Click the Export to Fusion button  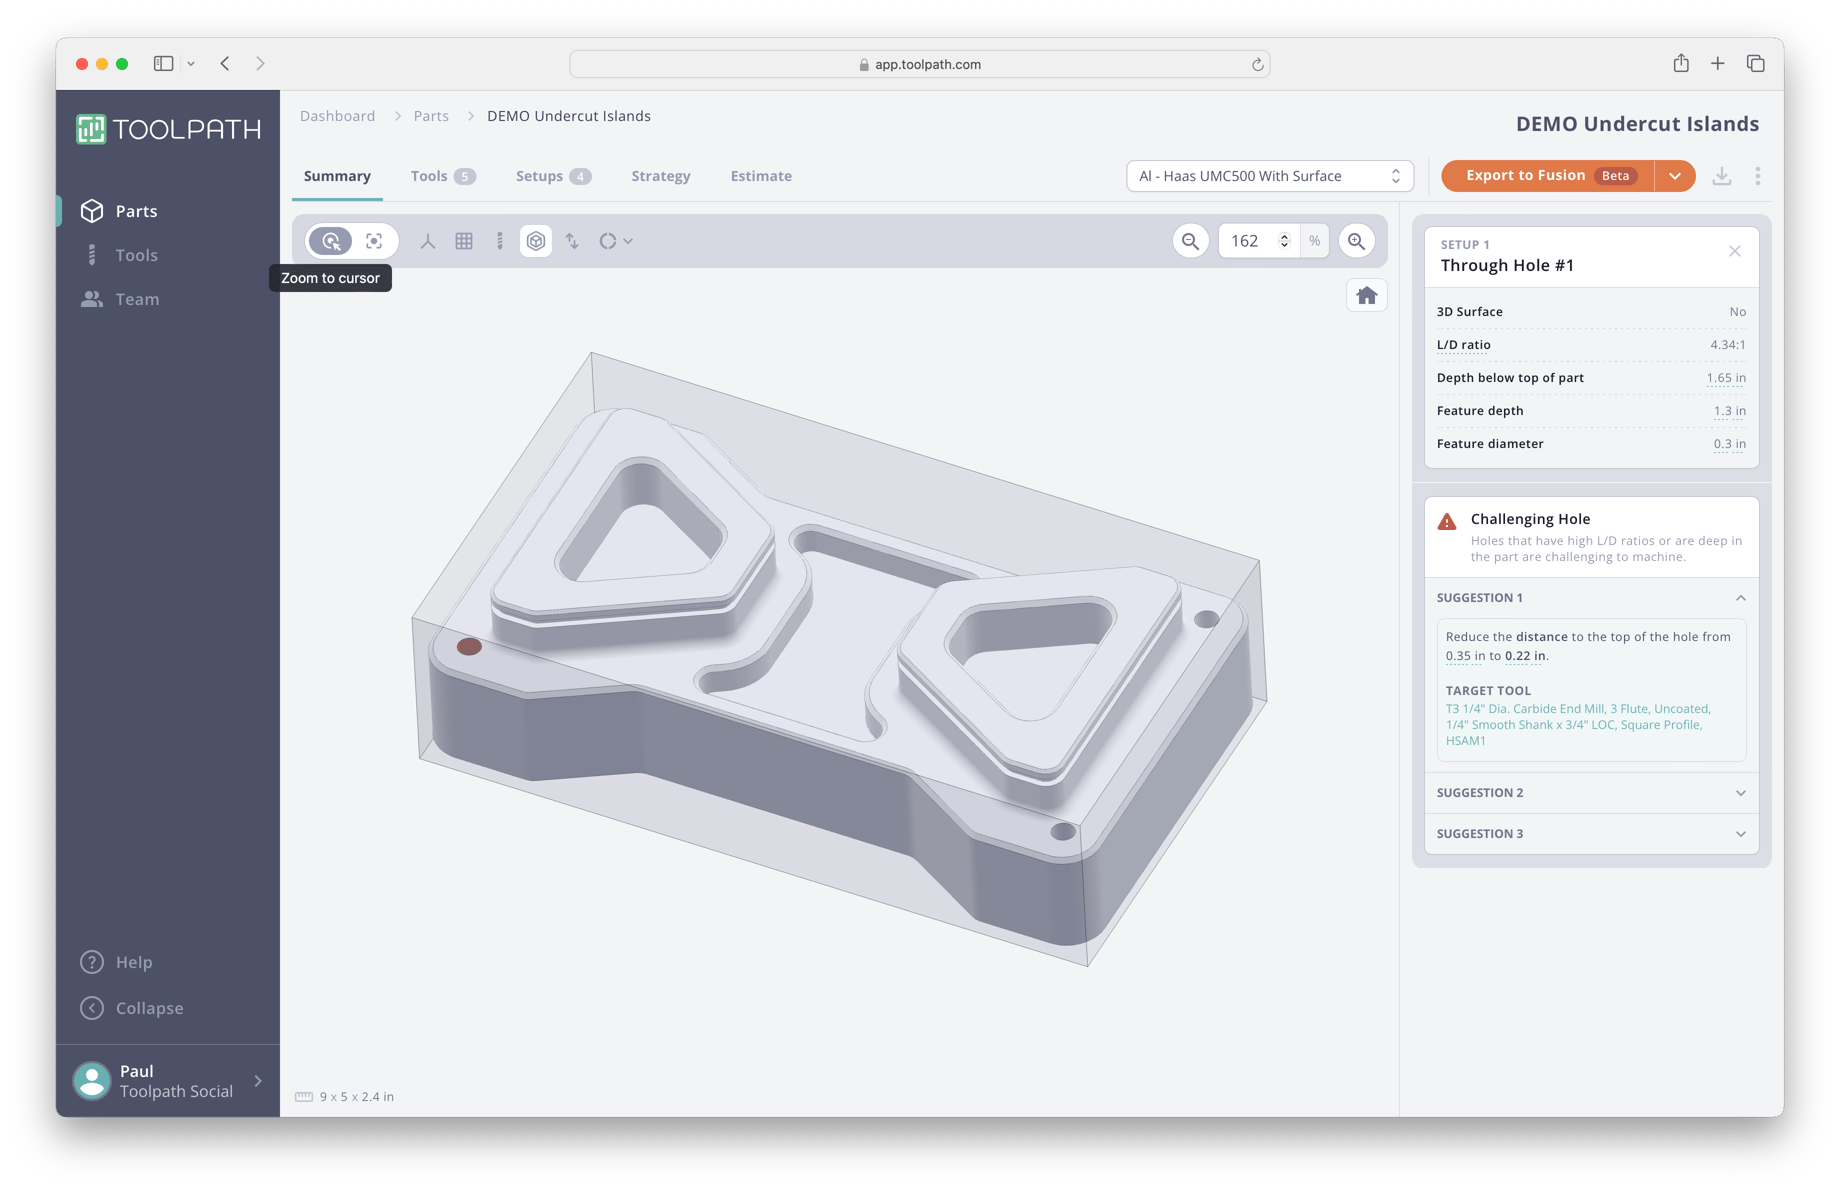tap(1525, 175)
